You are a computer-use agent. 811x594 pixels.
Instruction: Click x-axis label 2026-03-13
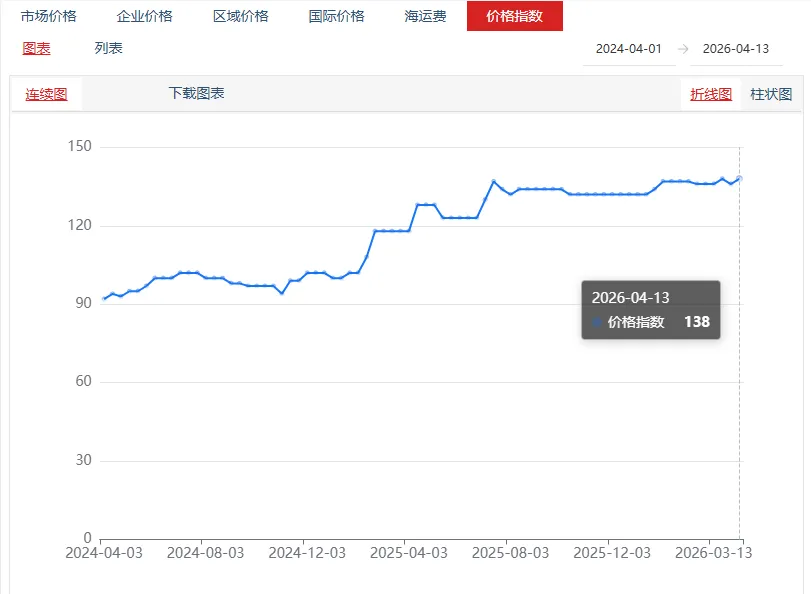tap(714, 553)
